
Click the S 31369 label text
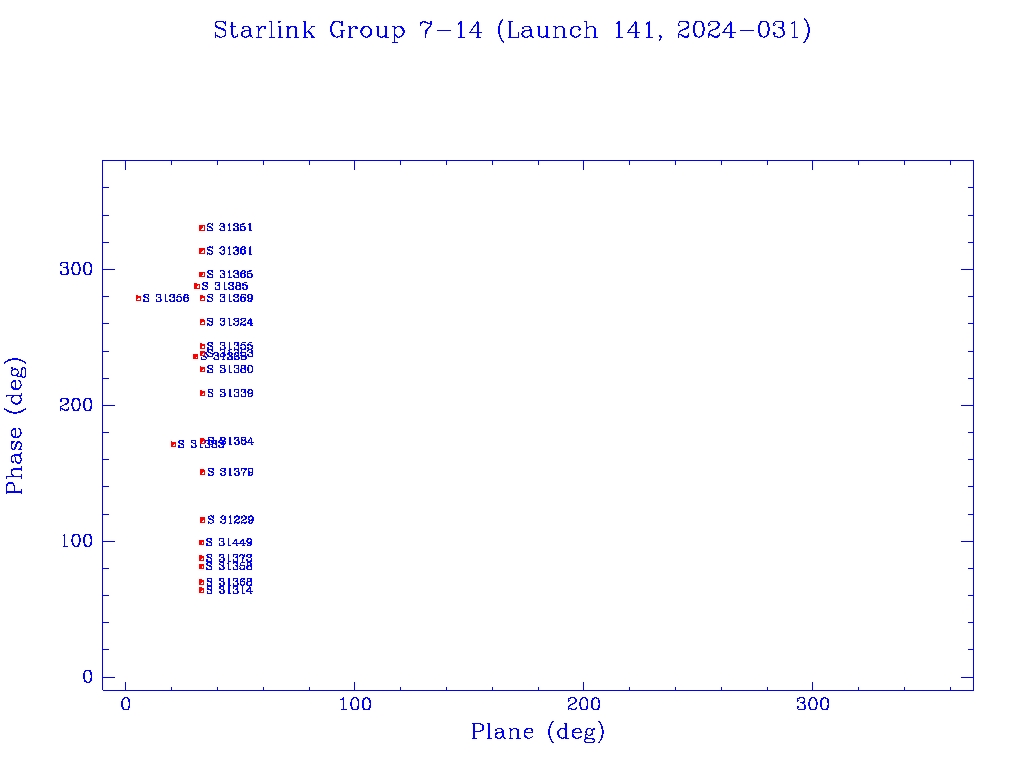[x=230, y=298]
